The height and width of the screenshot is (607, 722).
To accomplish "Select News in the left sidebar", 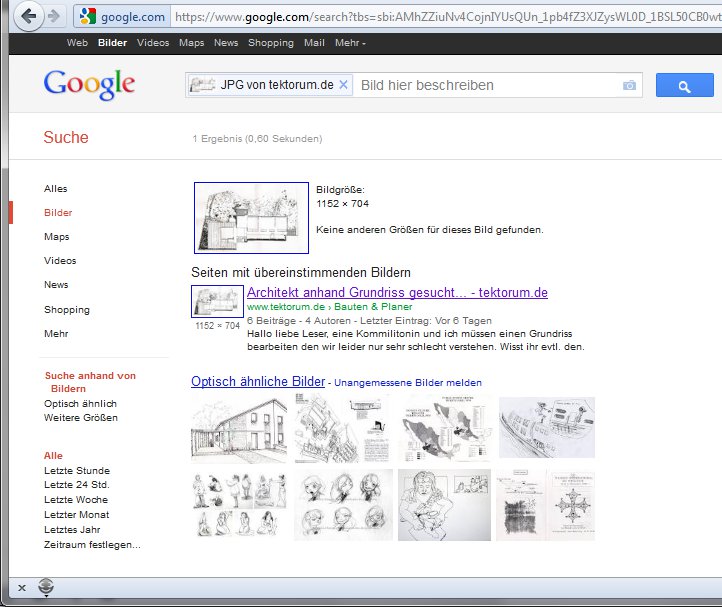I will [56, 285].
